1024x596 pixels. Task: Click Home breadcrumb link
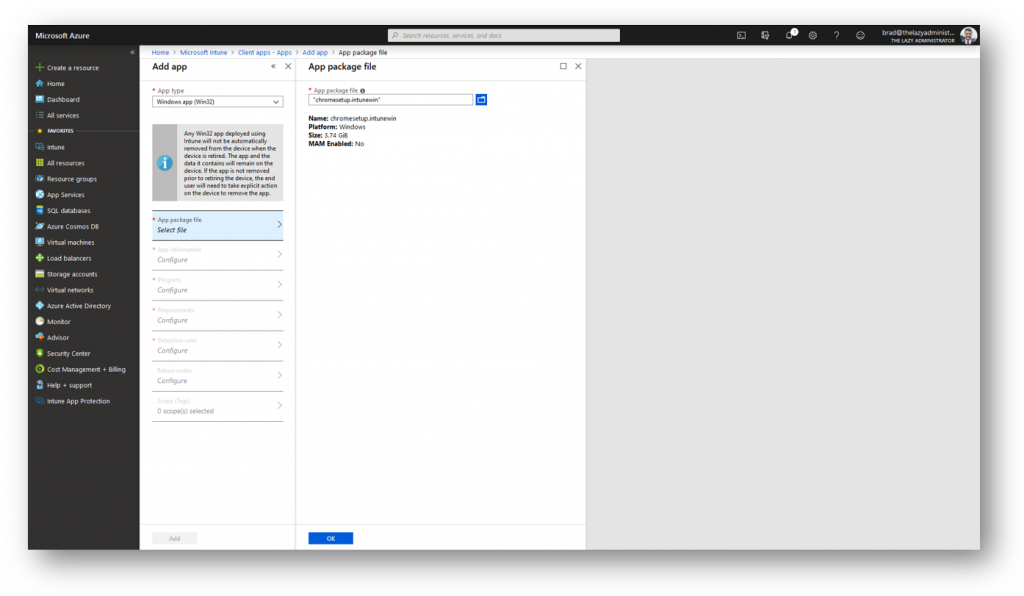(160, 52)
